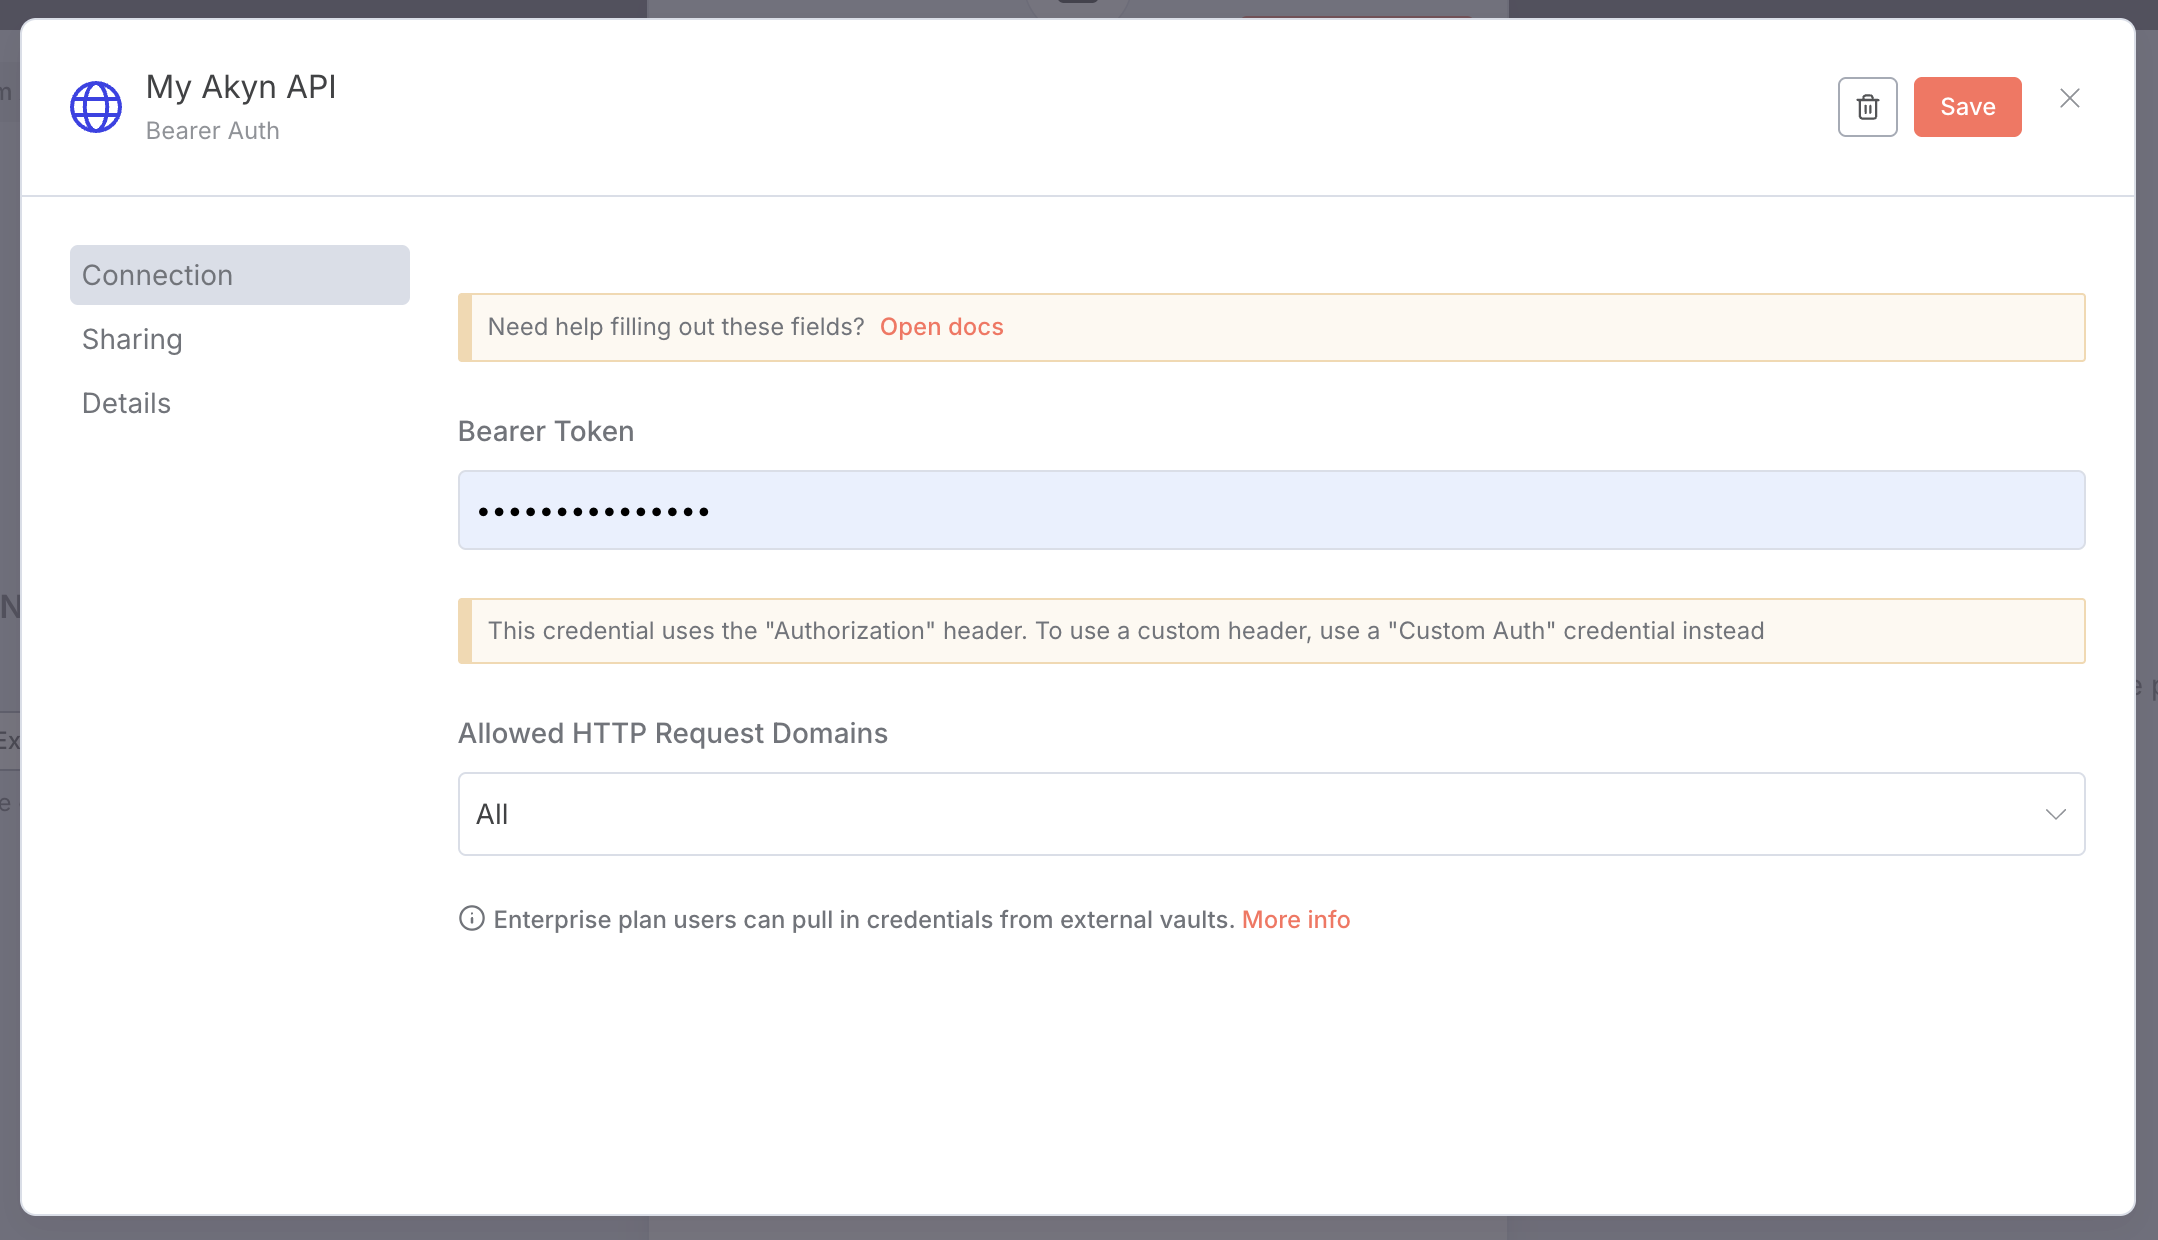This screenshot has height=1240, width=2158.
Task: Switch to the Sharing tab
Action: tap(132, 339)
